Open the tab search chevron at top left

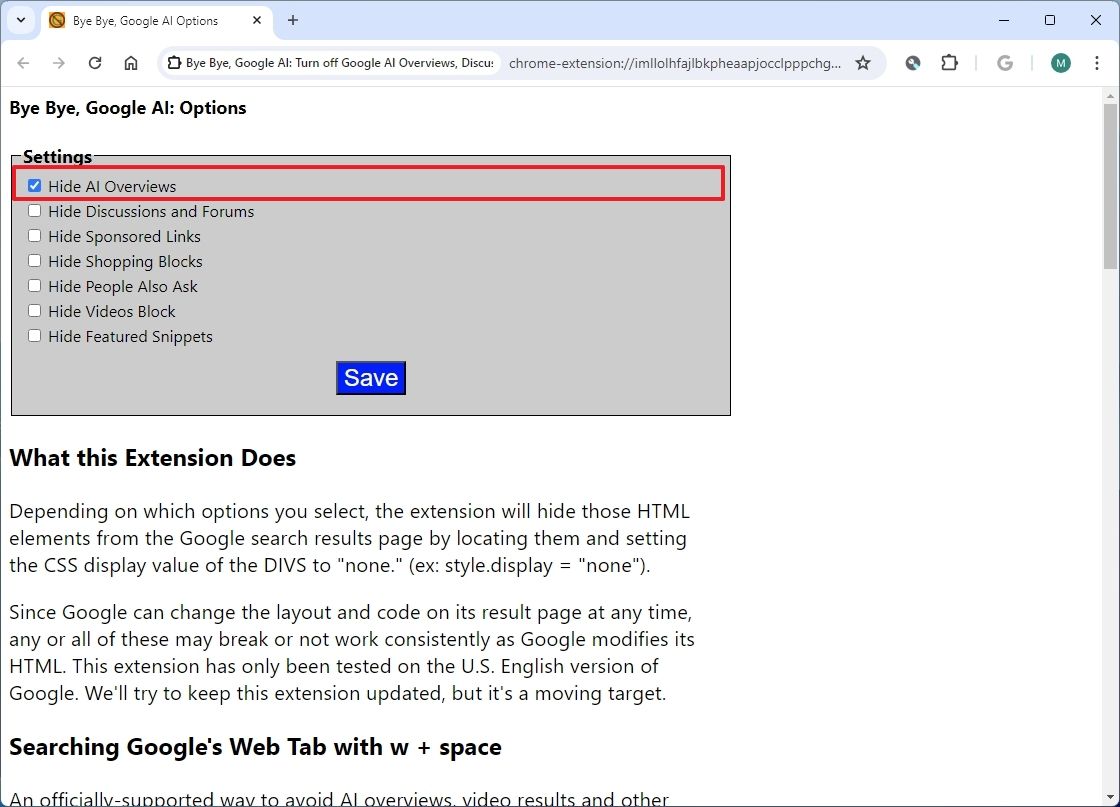(20, 20)
